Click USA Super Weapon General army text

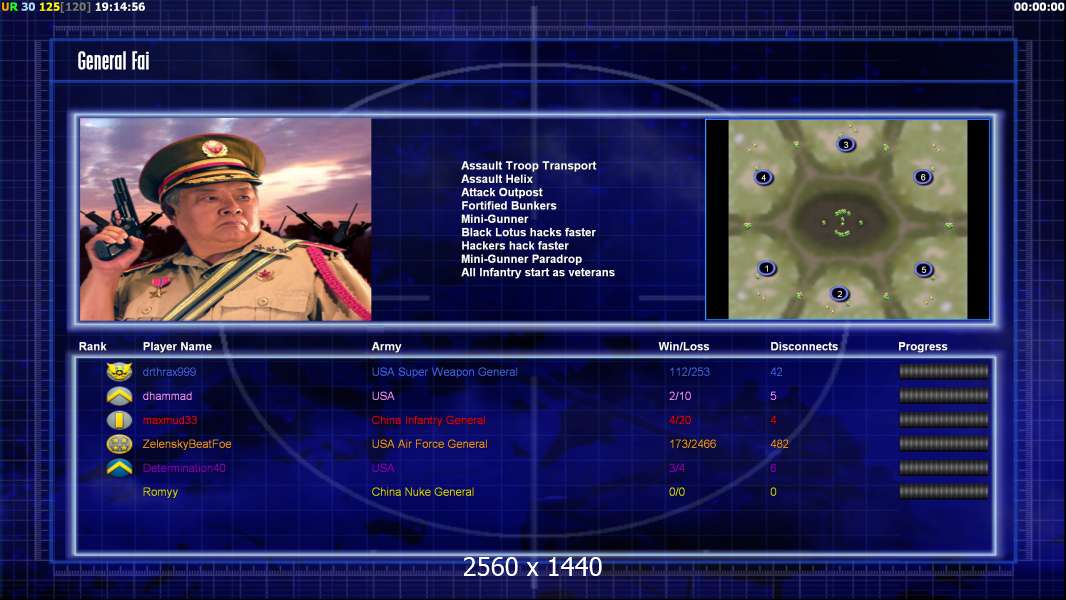pyautogui.click(x=445, y=372)
